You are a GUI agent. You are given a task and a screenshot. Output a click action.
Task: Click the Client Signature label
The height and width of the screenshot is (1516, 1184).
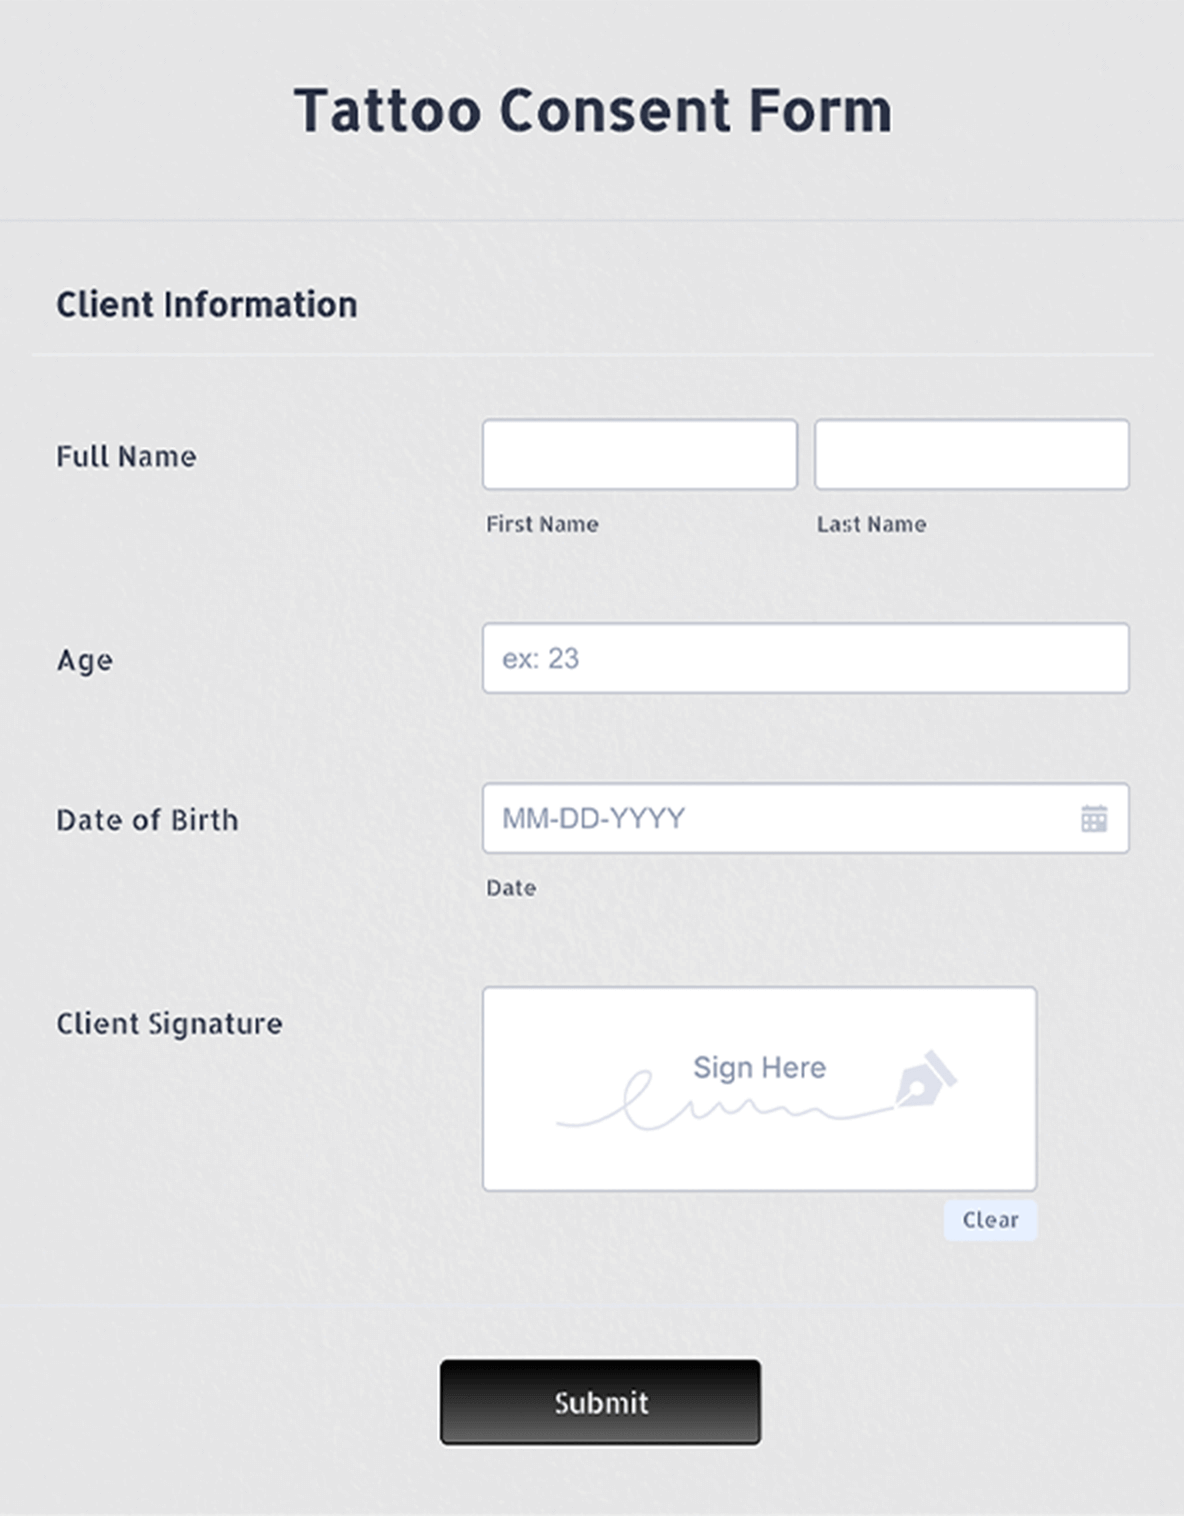point(169,1024)
